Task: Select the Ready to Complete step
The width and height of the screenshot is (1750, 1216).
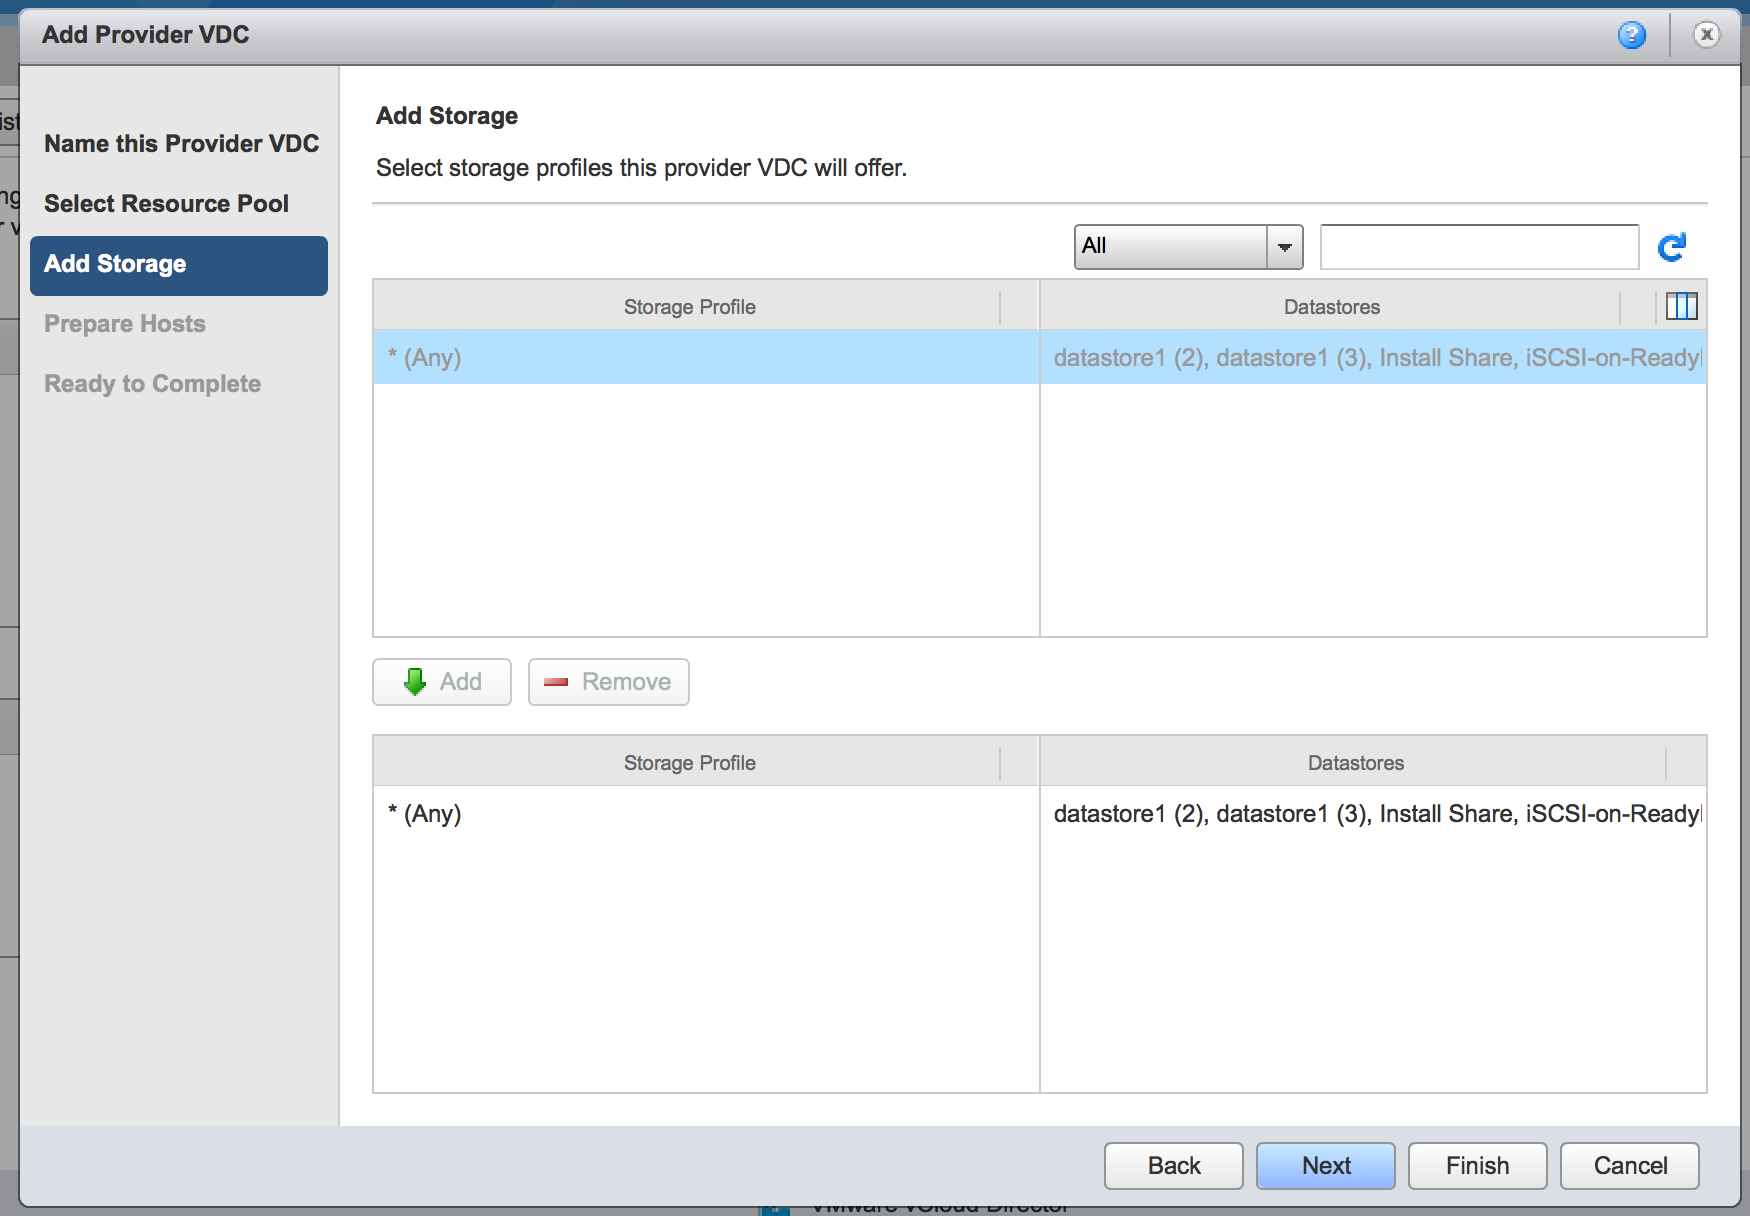Action: click(152, 384)
